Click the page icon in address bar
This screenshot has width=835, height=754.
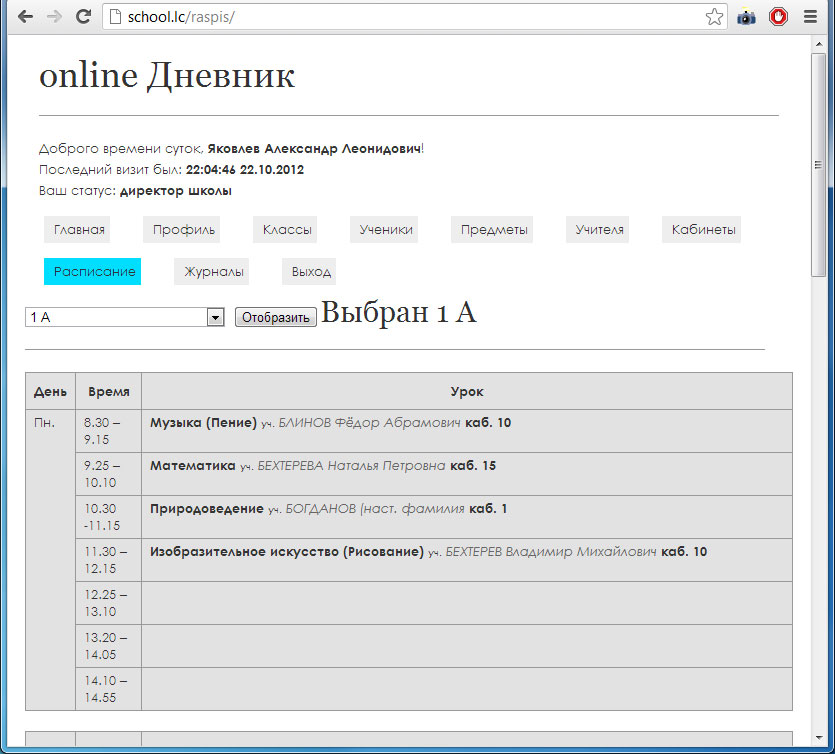pyautogui.click(x=115, y=17)
